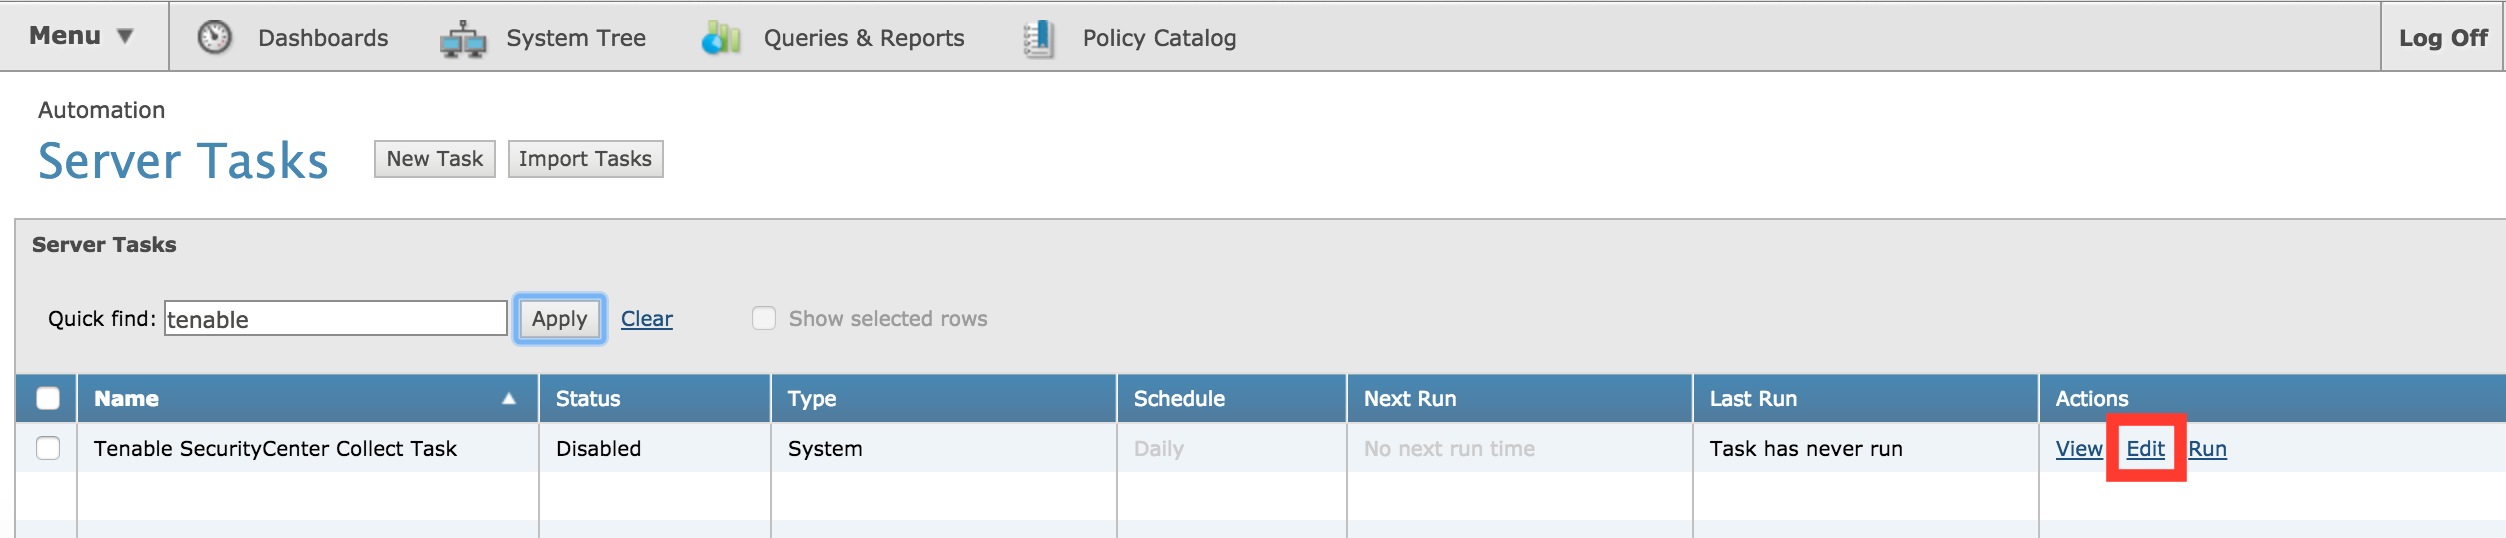The width and height of the screenshot is (2506, 538).
Task: Go to Policy Catalog
Action: point(1159,38)
